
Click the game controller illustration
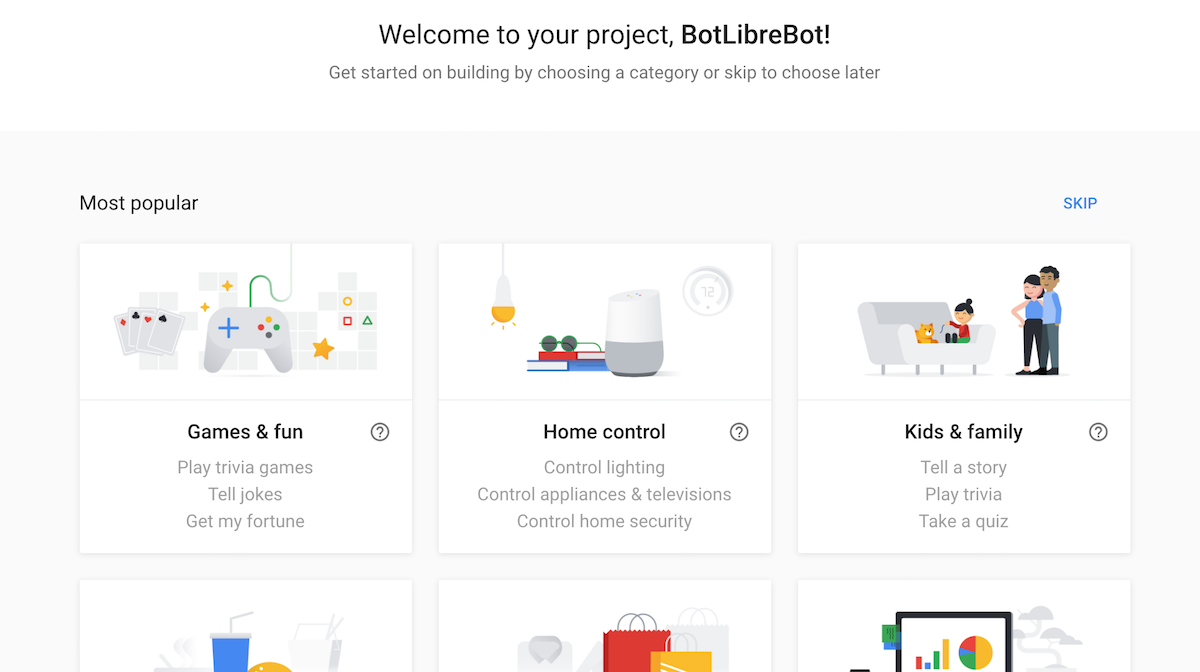coord(248,337)
